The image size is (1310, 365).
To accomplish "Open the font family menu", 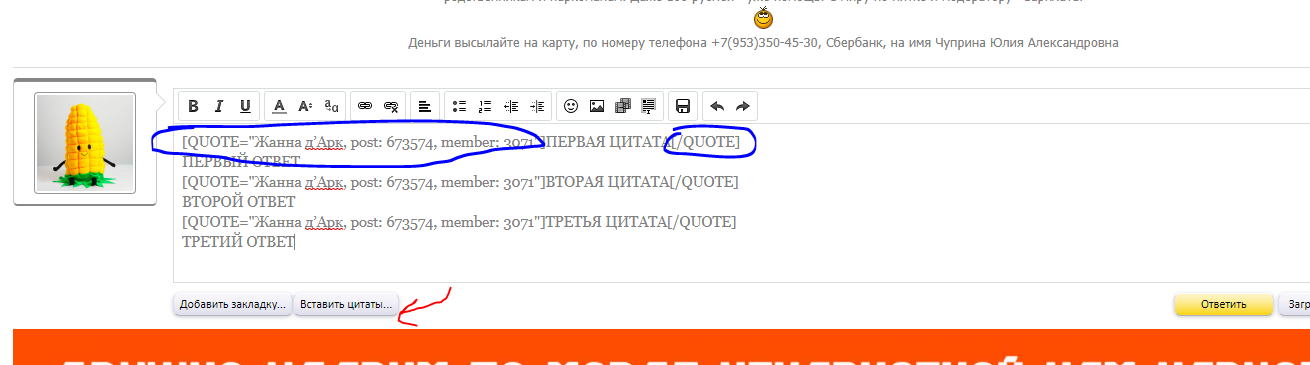I will point(332,105).
